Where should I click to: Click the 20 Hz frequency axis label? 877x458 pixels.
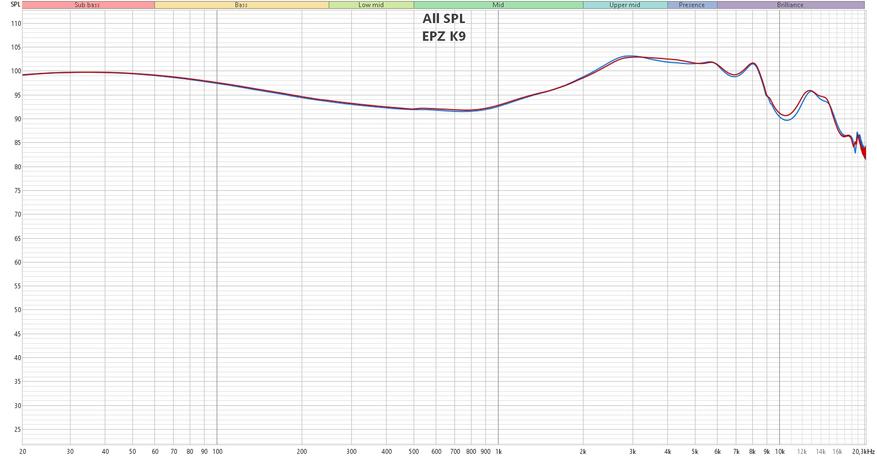click(x=22, y=451)
